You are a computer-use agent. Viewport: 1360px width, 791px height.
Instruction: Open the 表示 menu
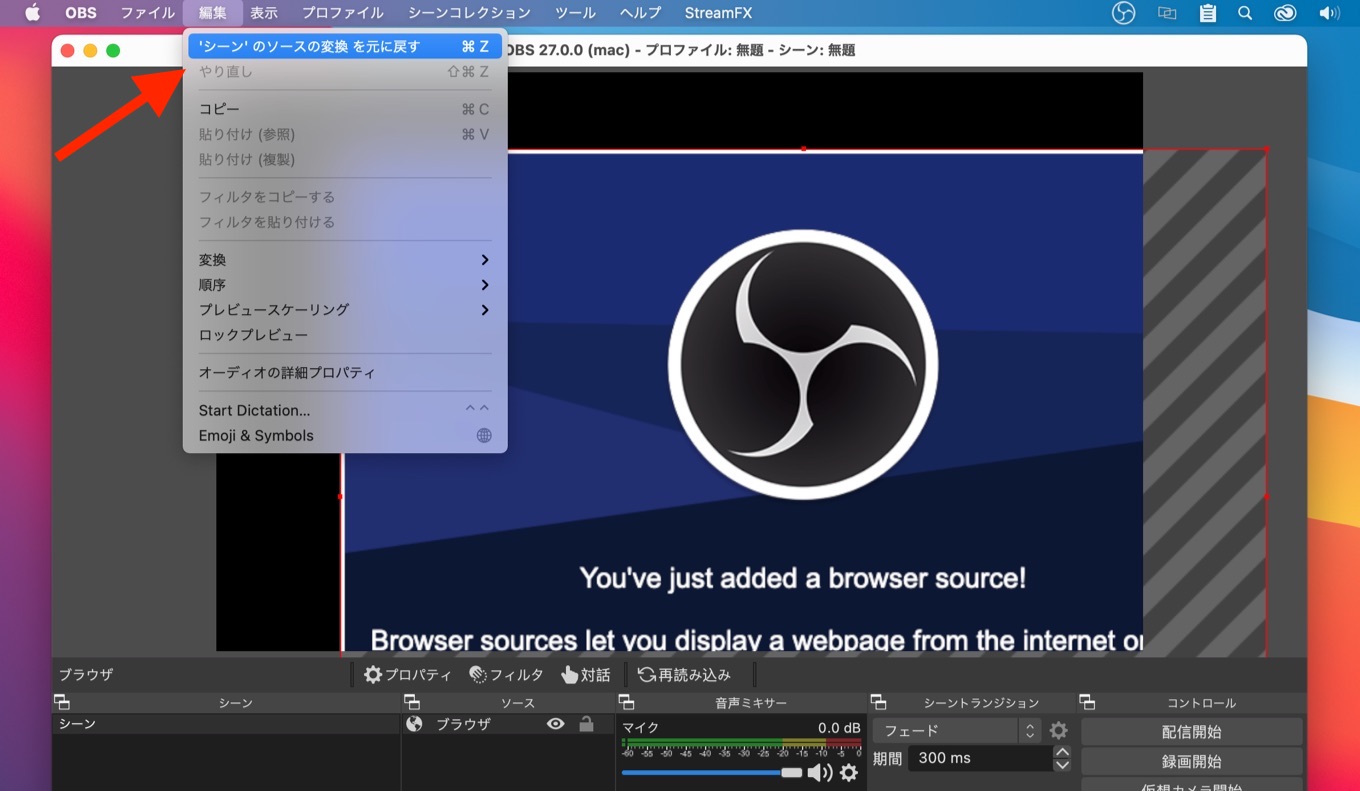coord(264,13)
